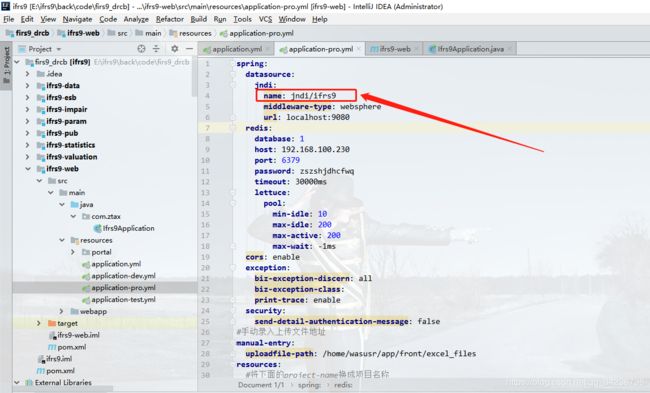Screen dimensions: 650x393
Task: Click the uploadfile-path value
Action: [x=399, y=354]
